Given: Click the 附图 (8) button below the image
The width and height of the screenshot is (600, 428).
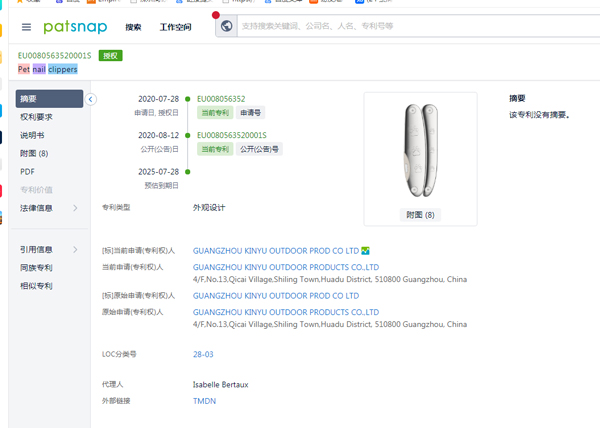Looking at the screenshot, I should [x=421, y=215].
